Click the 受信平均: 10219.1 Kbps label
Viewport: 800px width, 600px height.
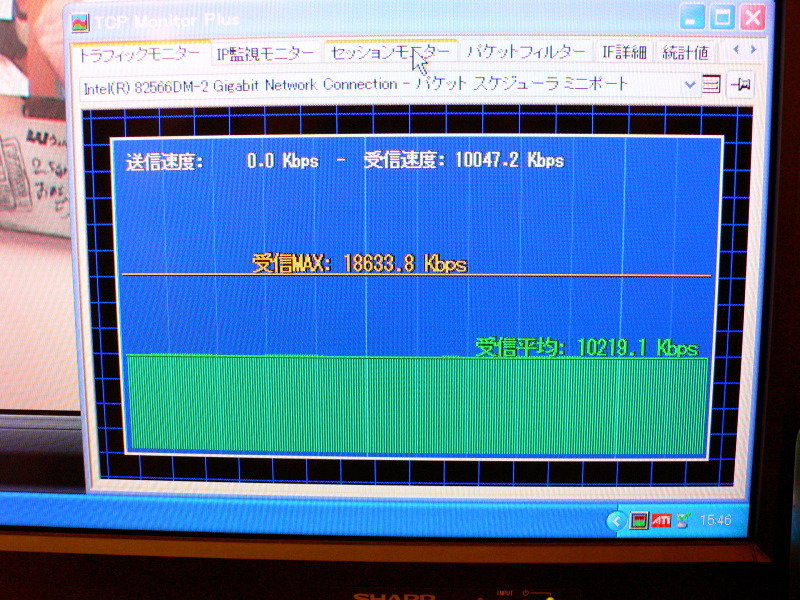point(587,348)
